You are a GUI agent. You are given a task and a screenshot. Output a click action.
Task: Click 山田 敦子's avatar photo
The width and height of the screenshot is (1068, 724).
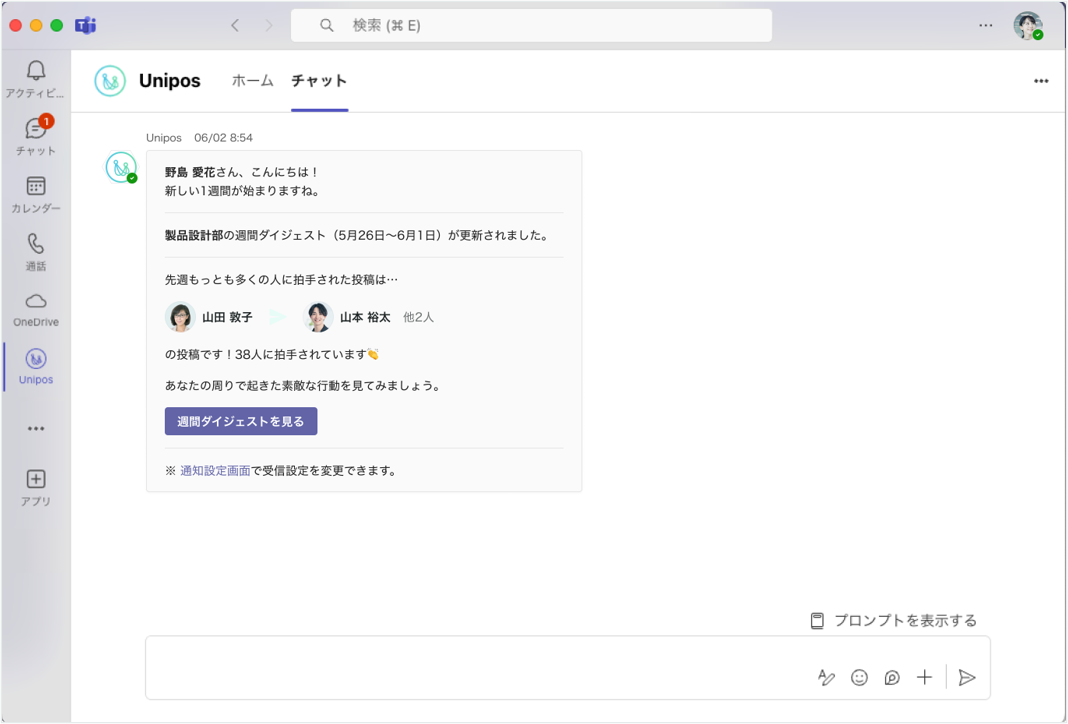pyautogui.click(x=180, y=317)
